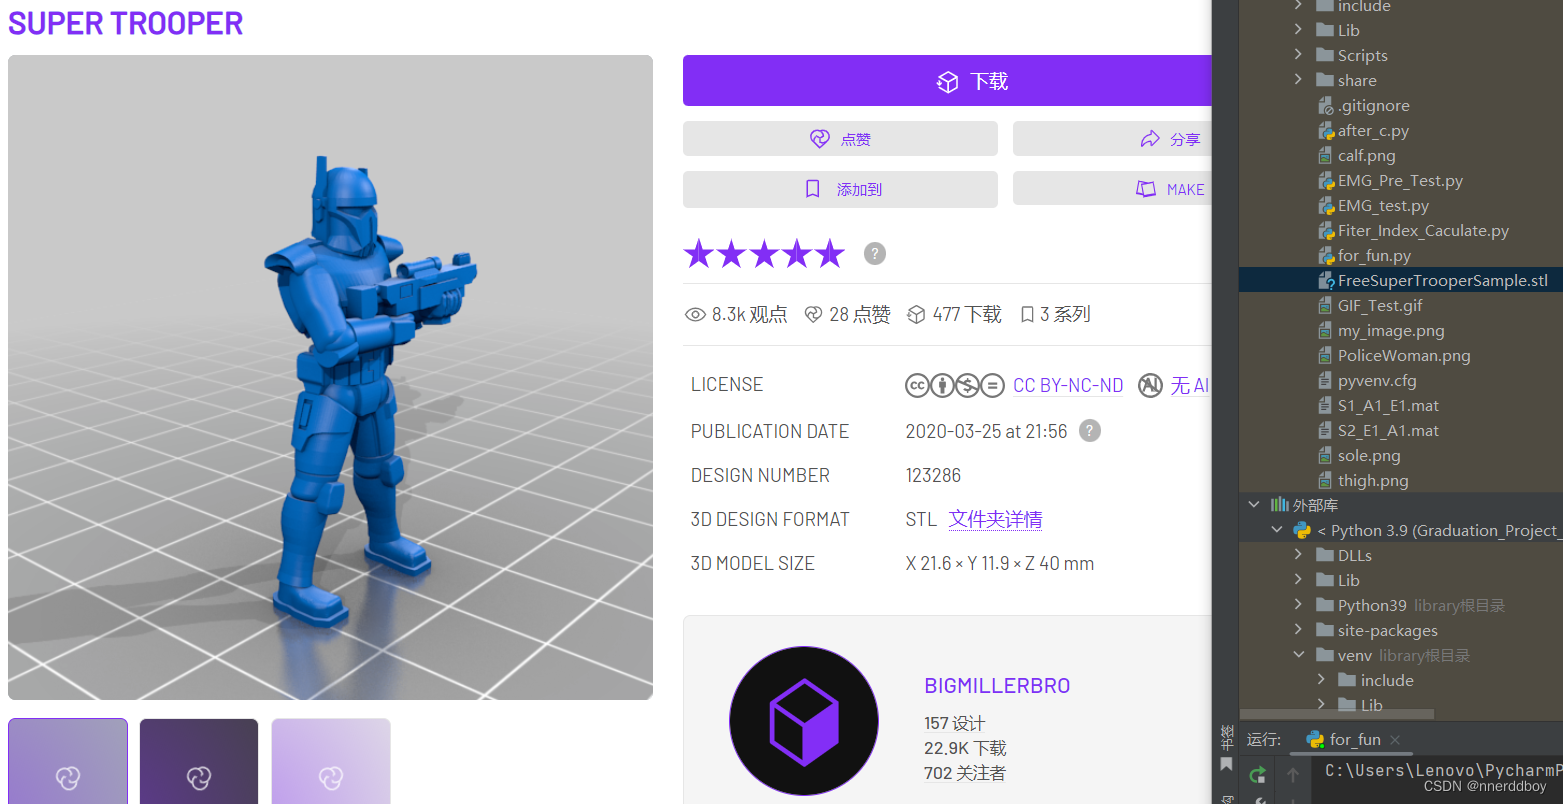
Task: Click the 添加到 bookmark button
Action: (840, 189)
